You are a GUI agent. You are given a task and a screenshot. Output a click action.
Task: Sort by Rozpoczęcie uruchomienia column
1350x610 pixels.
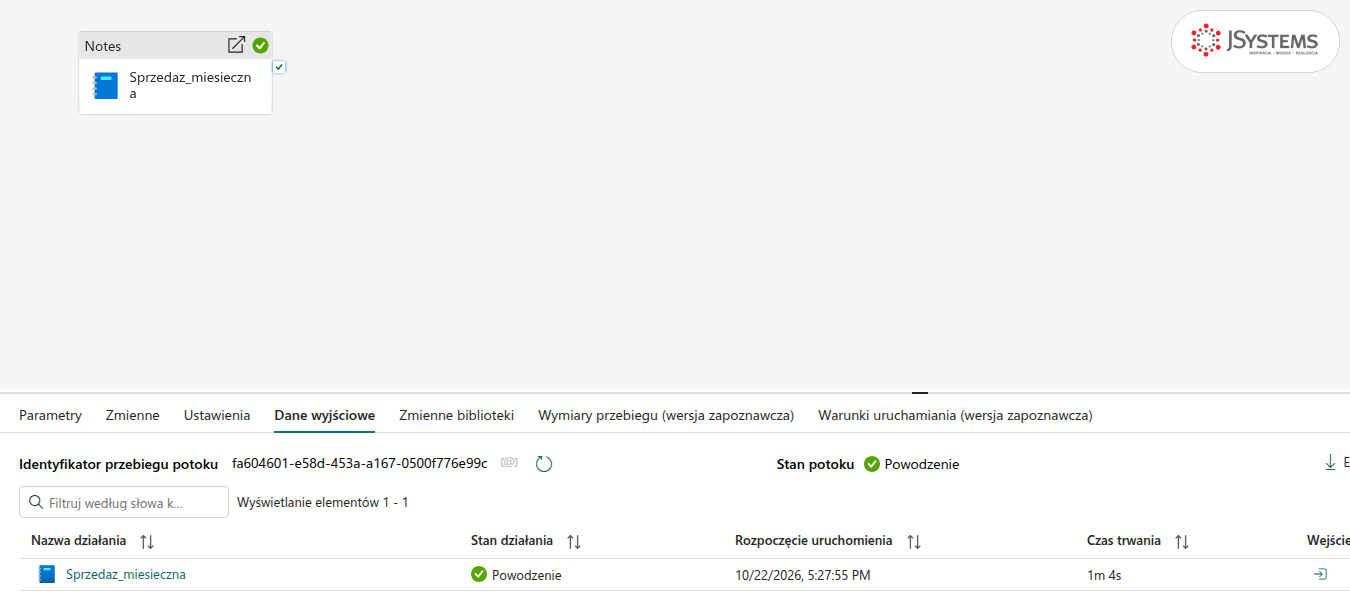913,541
